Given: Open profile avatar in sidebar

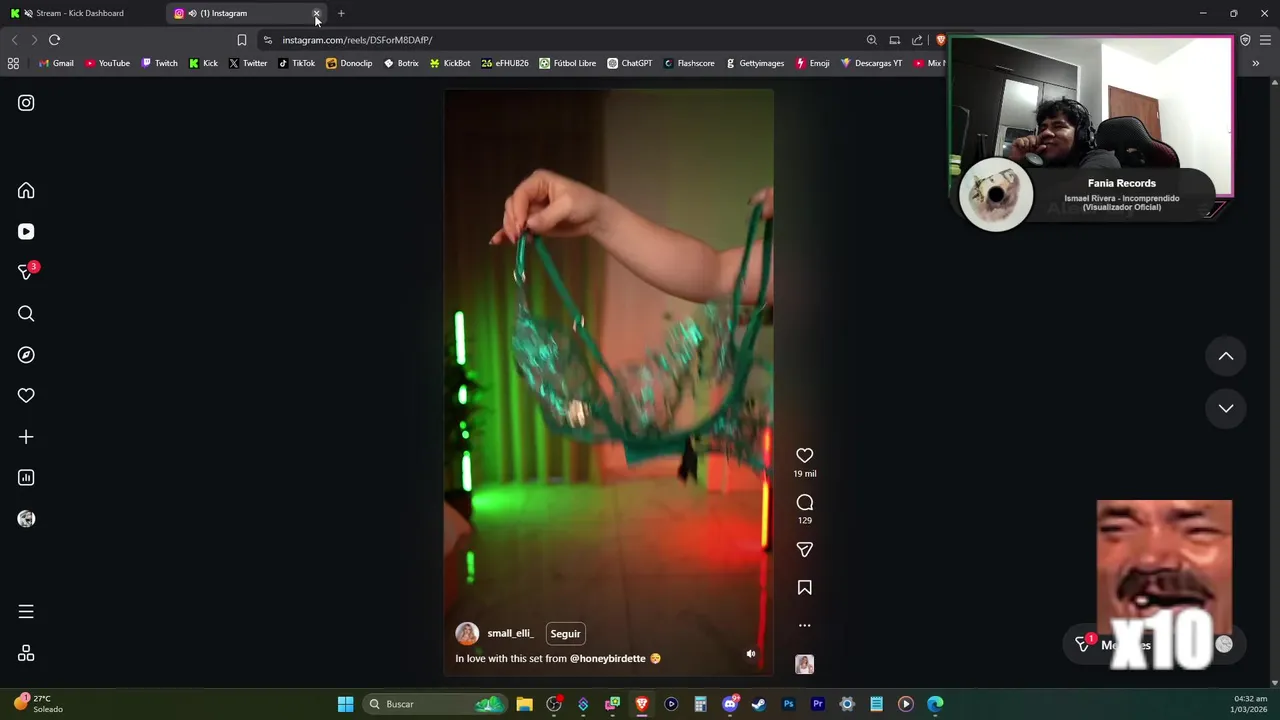Looking at the screenshot, I should tap(26, 519).
